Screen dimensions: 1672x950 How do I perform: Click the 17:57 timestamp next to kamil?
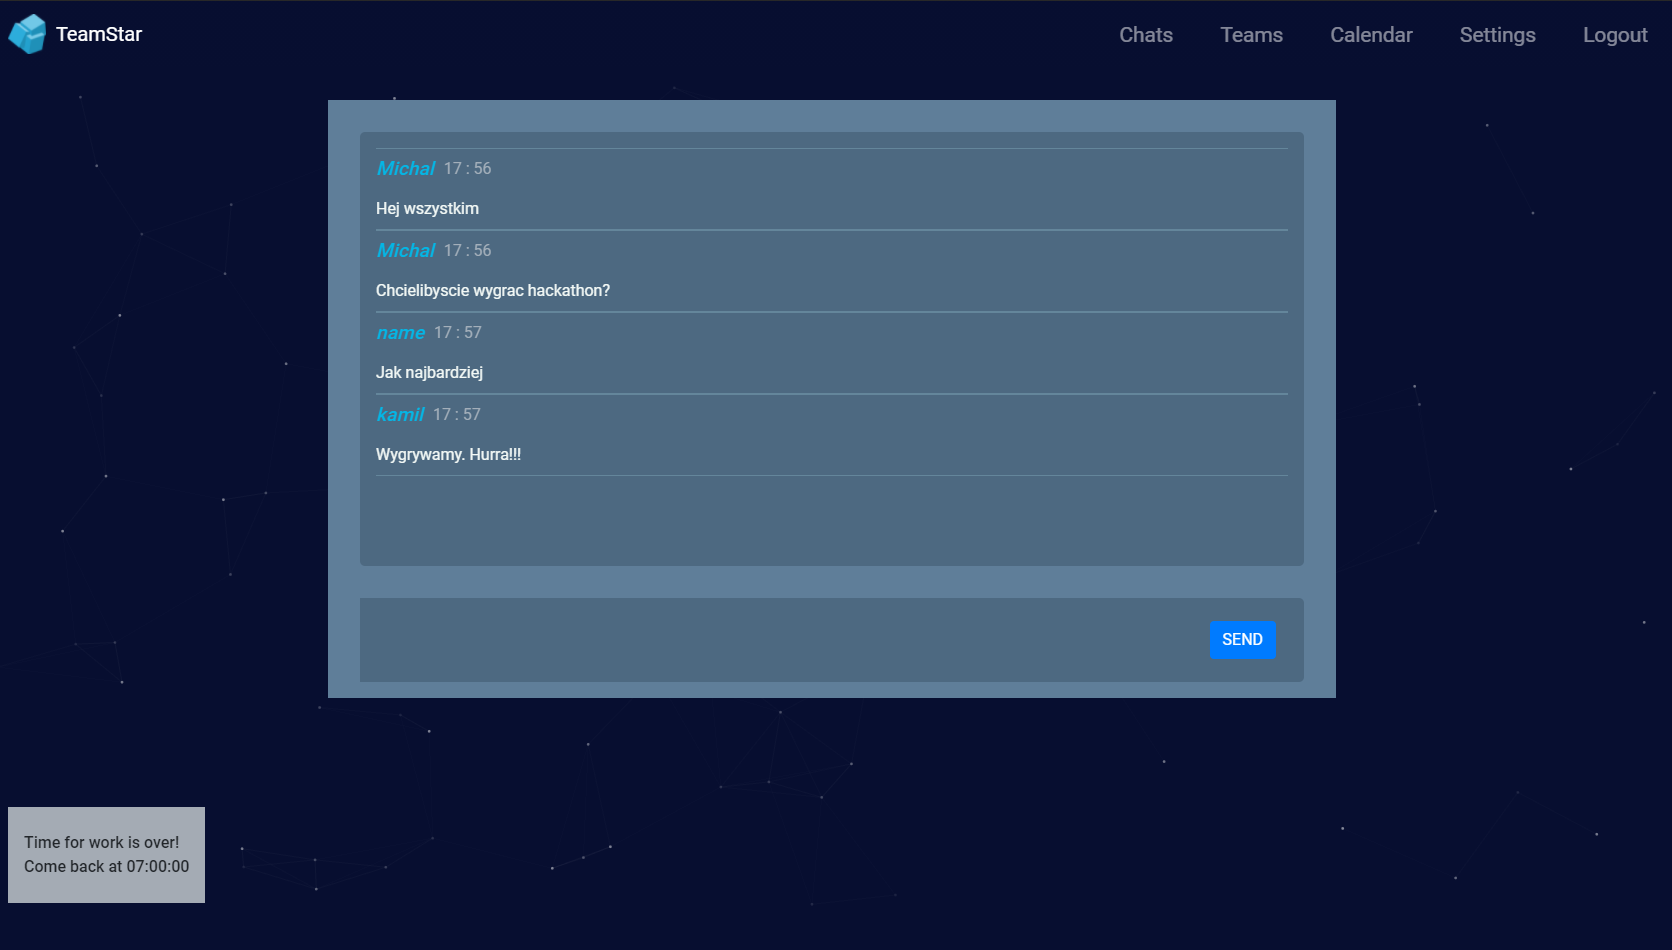point(457,414)
